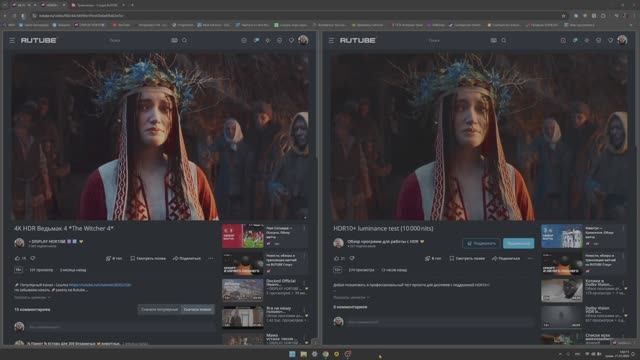This screenshot has width=640, height=360.
Task: Open three-dot more actions under Witcher 4 video
Action: tap(211, 258)
